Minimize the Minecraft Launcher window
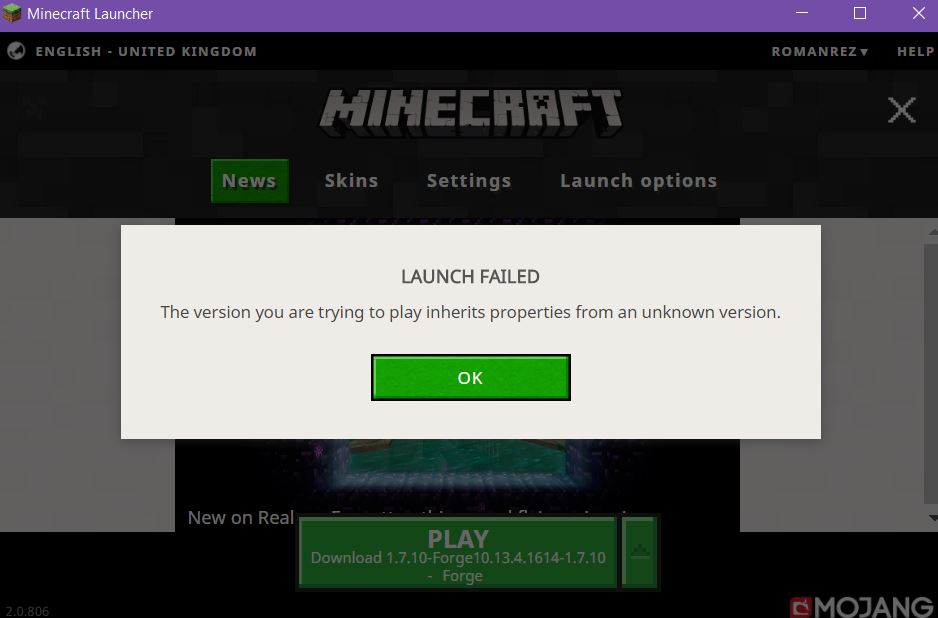This screenshot has width=938, height=618. (x=802, y=13)
